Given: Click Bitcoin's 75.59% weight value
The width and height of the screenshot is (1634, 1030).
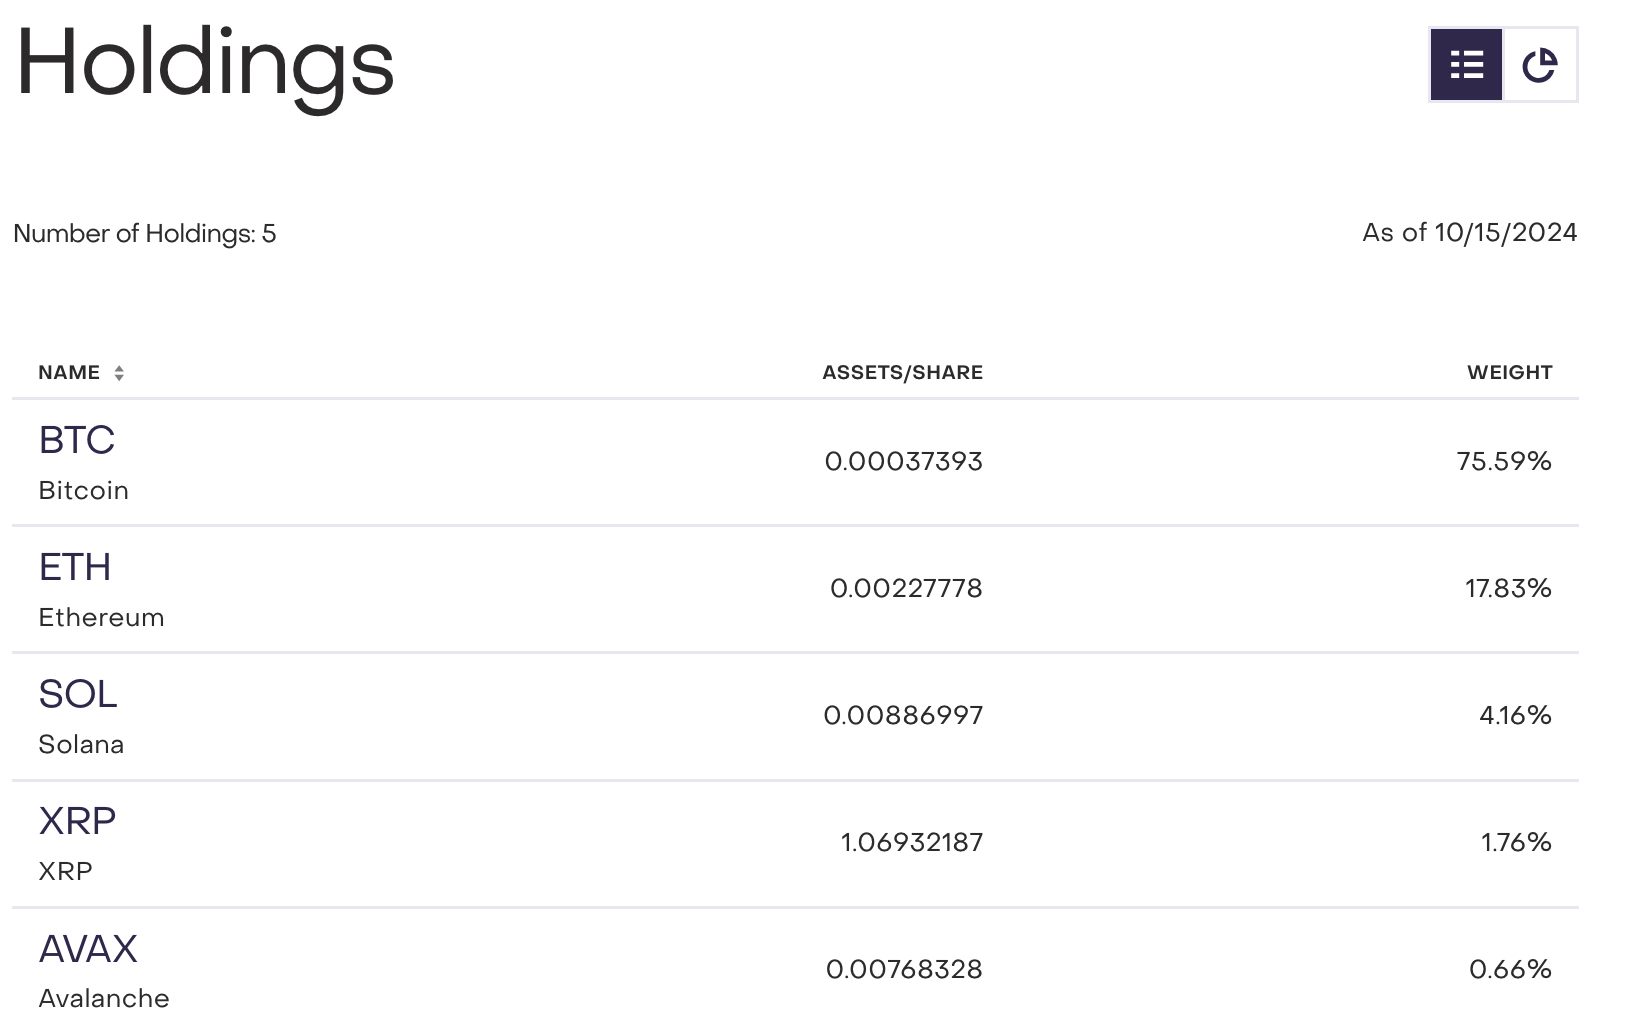Looking at the screenshot, I should [1504, 461].
